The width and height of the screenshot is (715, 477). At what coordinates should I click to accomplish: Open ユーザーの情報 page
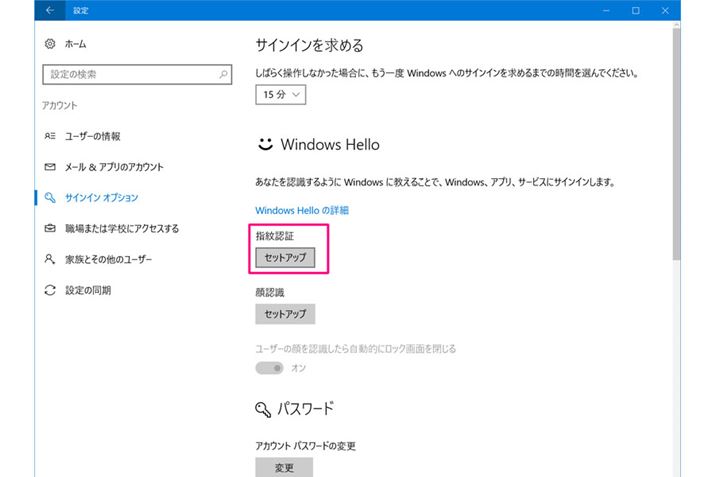(x=93, y=136)
